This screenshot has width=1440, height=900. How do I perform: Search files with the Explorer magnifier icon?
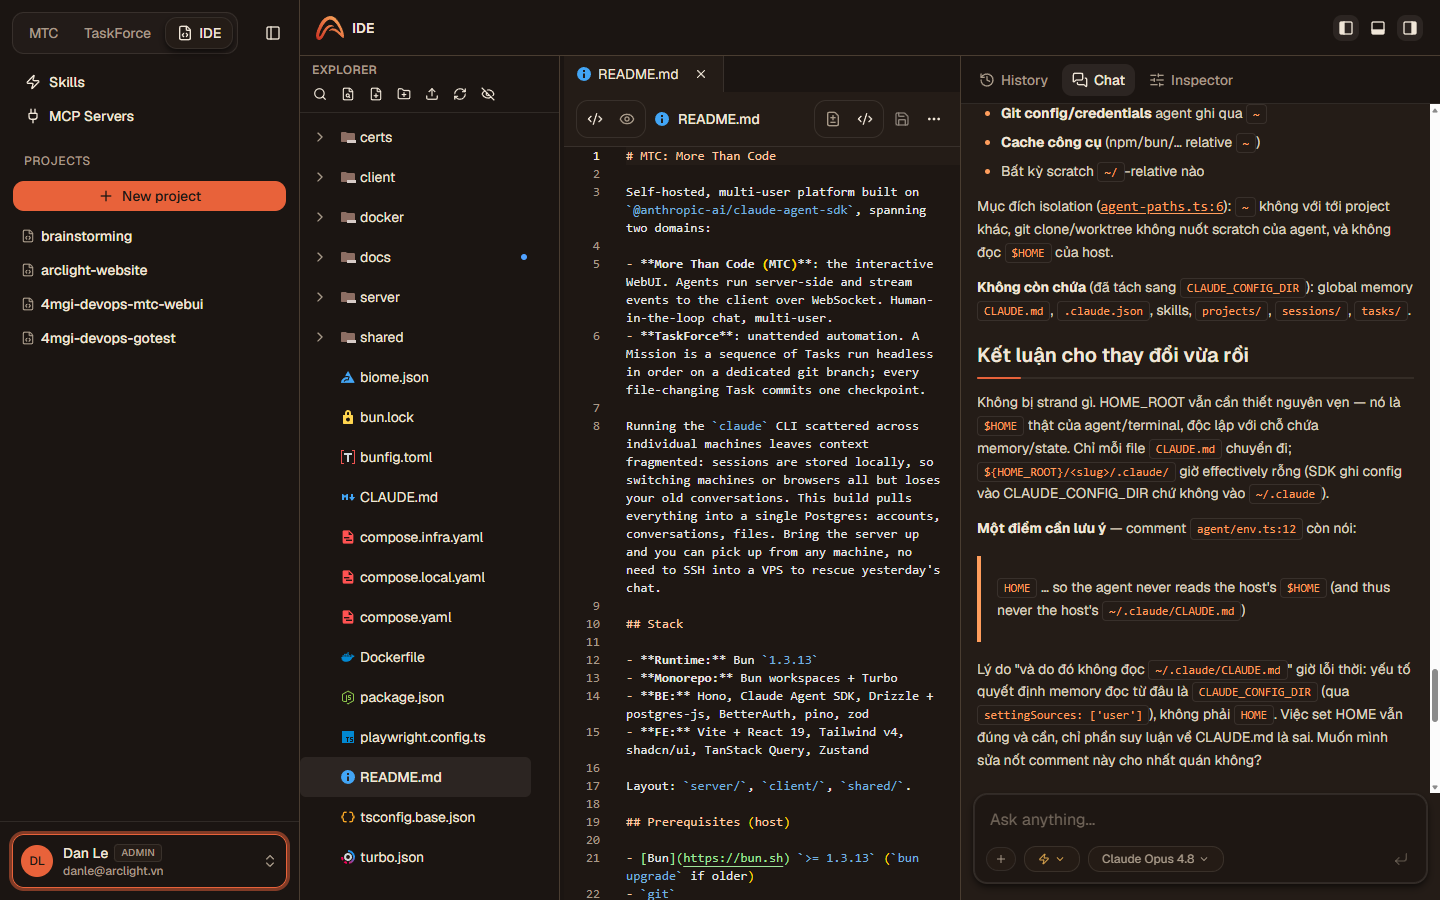pos(320,94)
